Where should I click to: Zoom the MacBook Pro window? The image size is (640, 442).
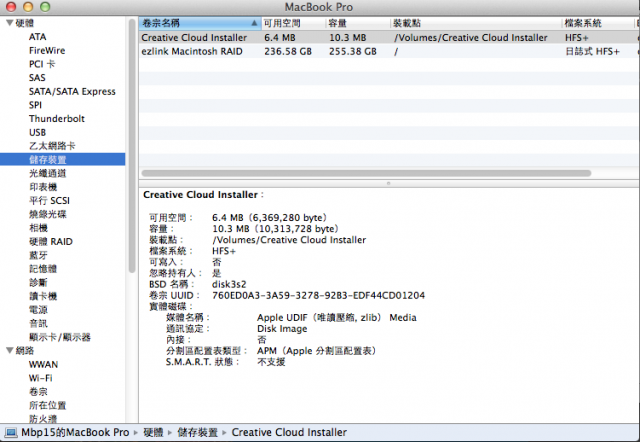45,7
